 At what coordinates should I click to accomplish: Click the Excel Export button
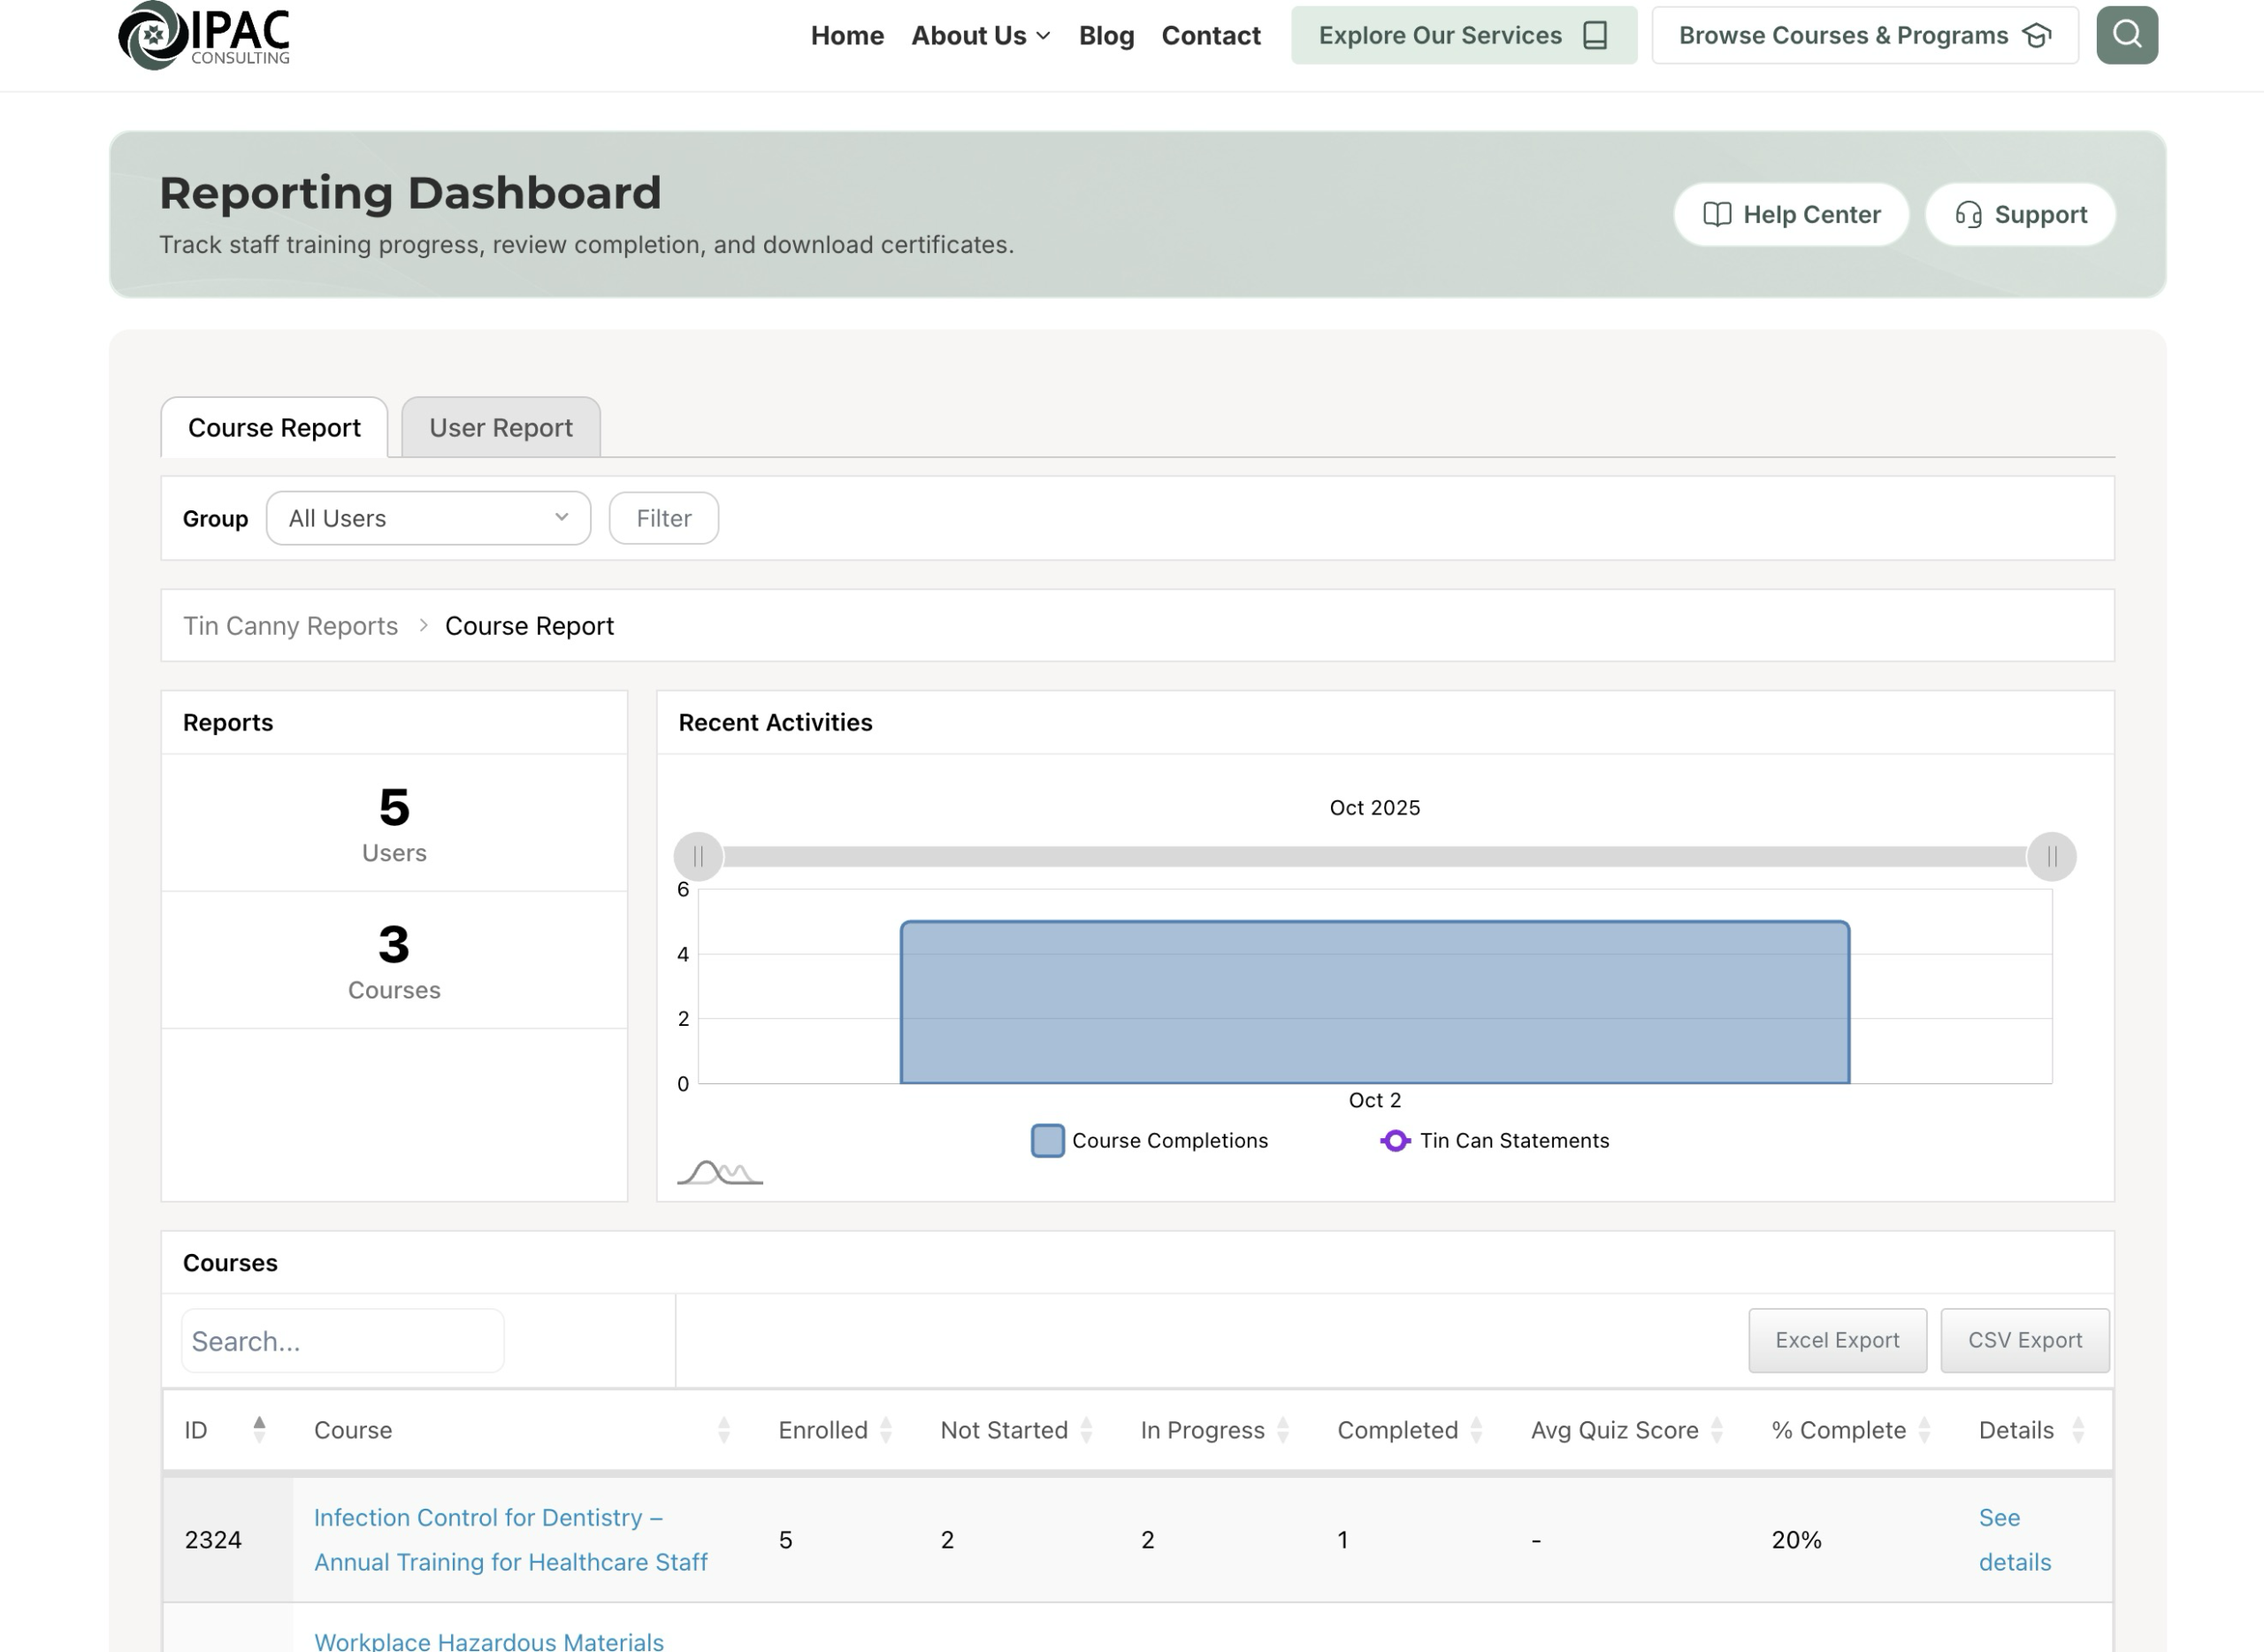[x=1837, y=1340]
